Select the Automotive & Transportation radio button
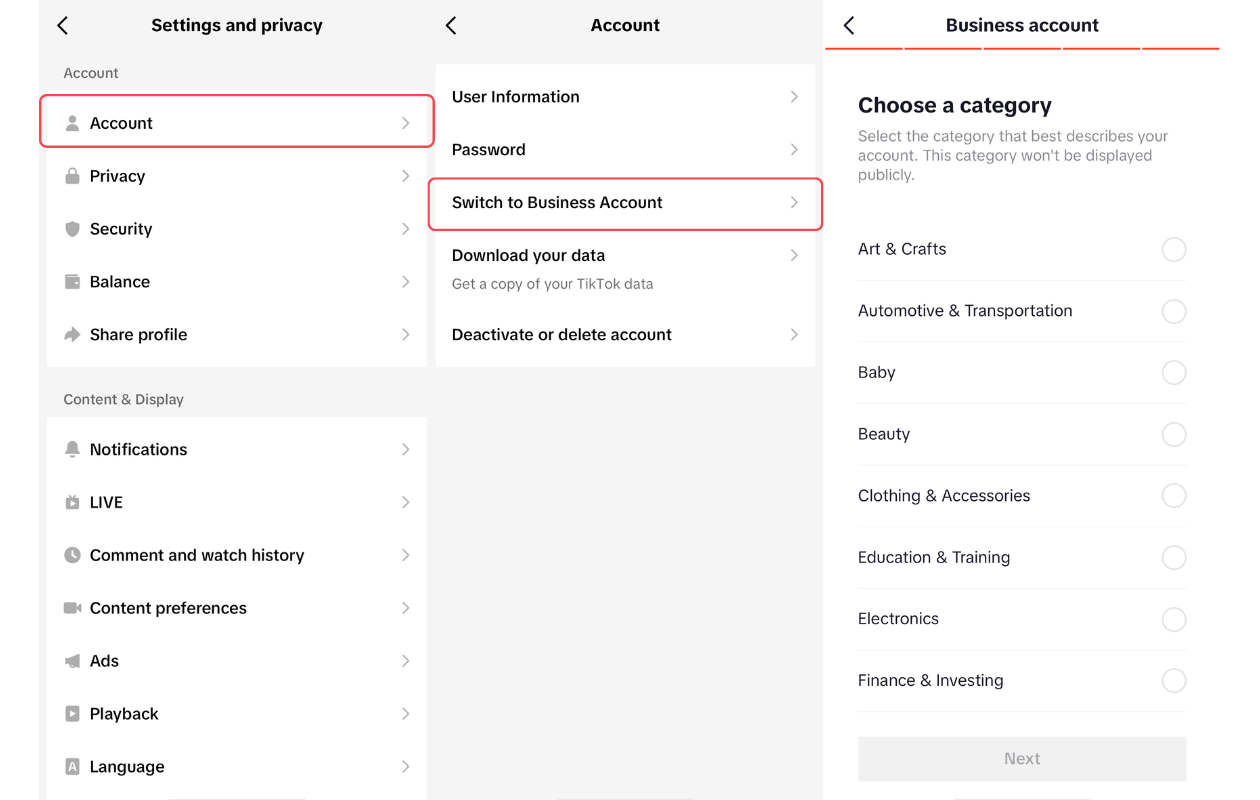 pos(1174,311)
